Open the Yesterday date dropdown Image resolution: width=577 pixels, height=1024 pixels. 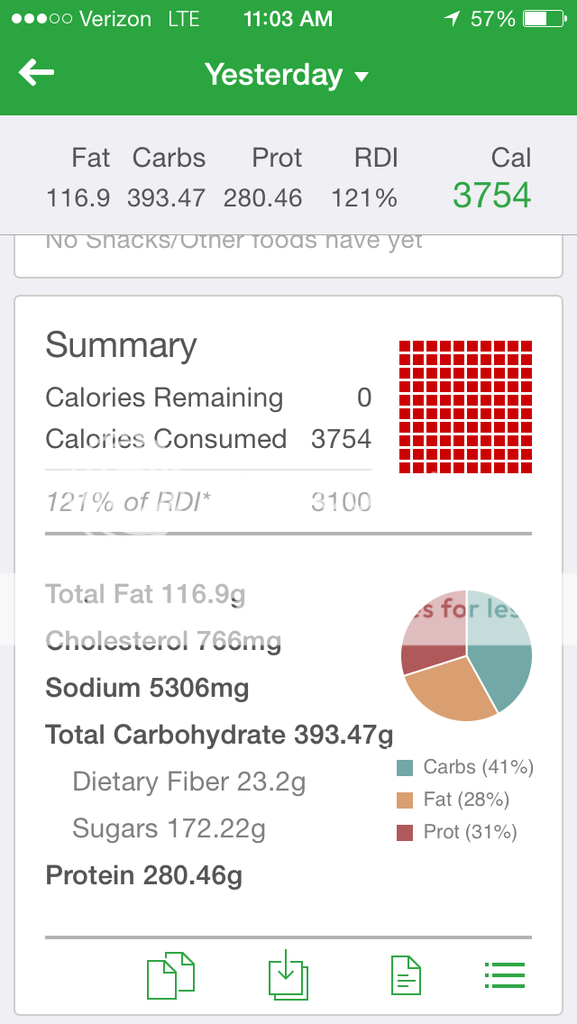pyautogui.click(x=287, y=74)
